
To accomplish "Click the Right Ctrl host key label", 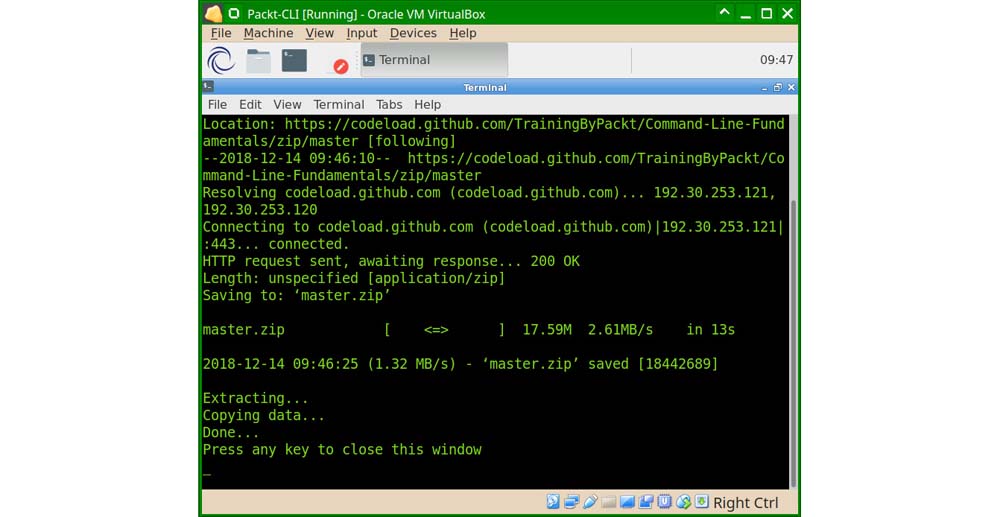I will pyautogui.click(x=746, y=502).
